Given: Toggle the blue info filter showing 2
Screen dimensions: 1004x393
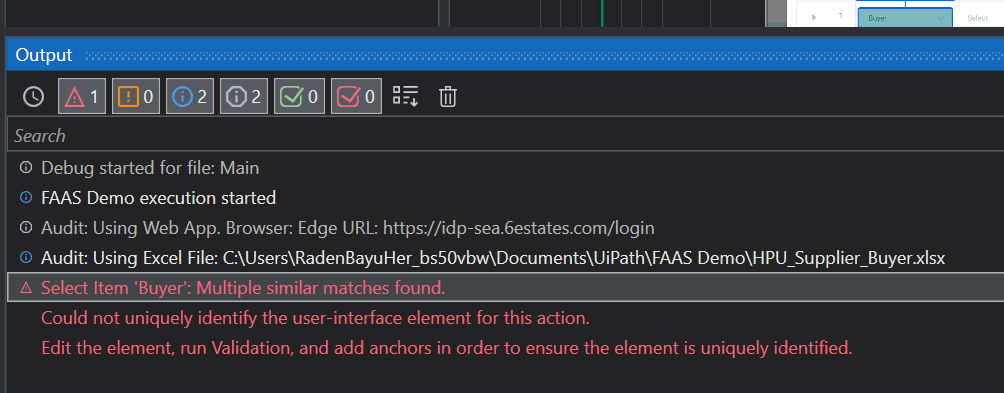Looking at the screenshot, I should [x=190, y=97].
